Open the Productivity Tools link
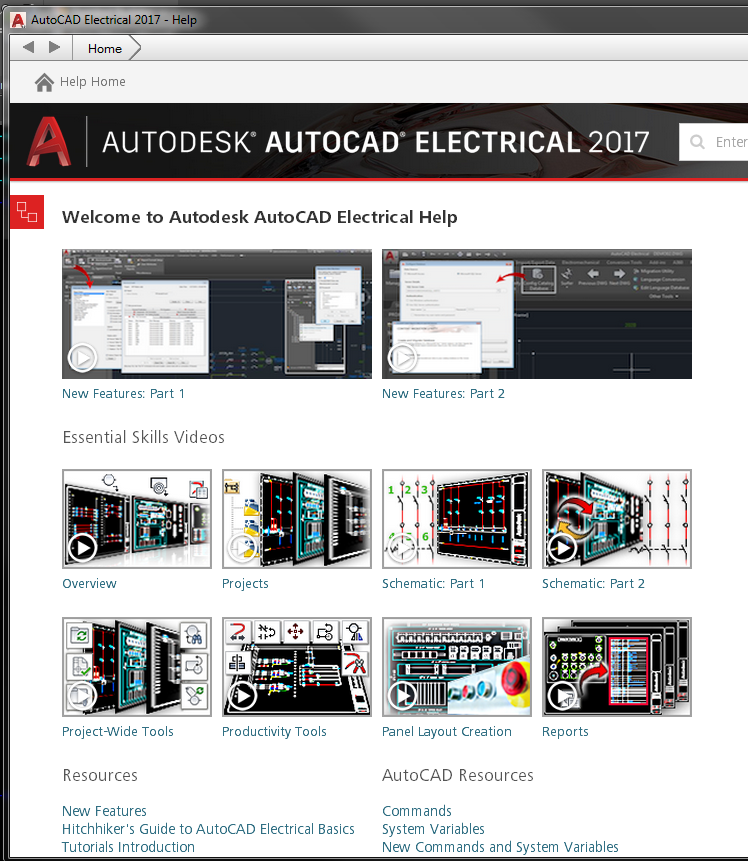Viewport: 748px width, 861px height. (274, 731)
